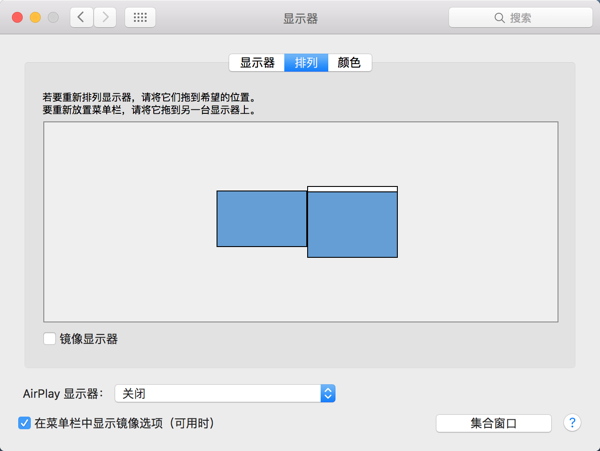Click the white menu bar strip
Image resolution: width=600 pixels, height=451 pixels.
[x=352, y=188]
